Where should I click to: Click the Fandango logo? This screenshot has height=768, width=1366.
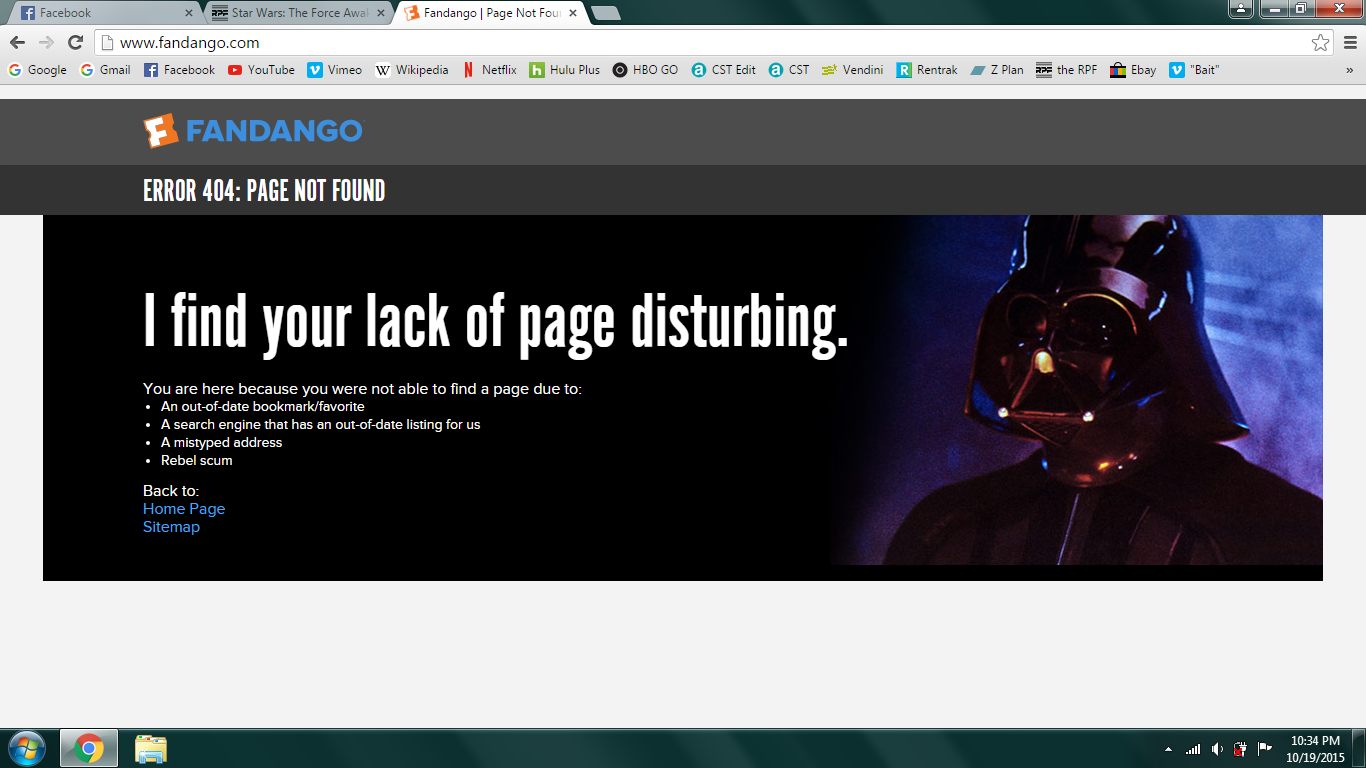click(x=253, y=131)
